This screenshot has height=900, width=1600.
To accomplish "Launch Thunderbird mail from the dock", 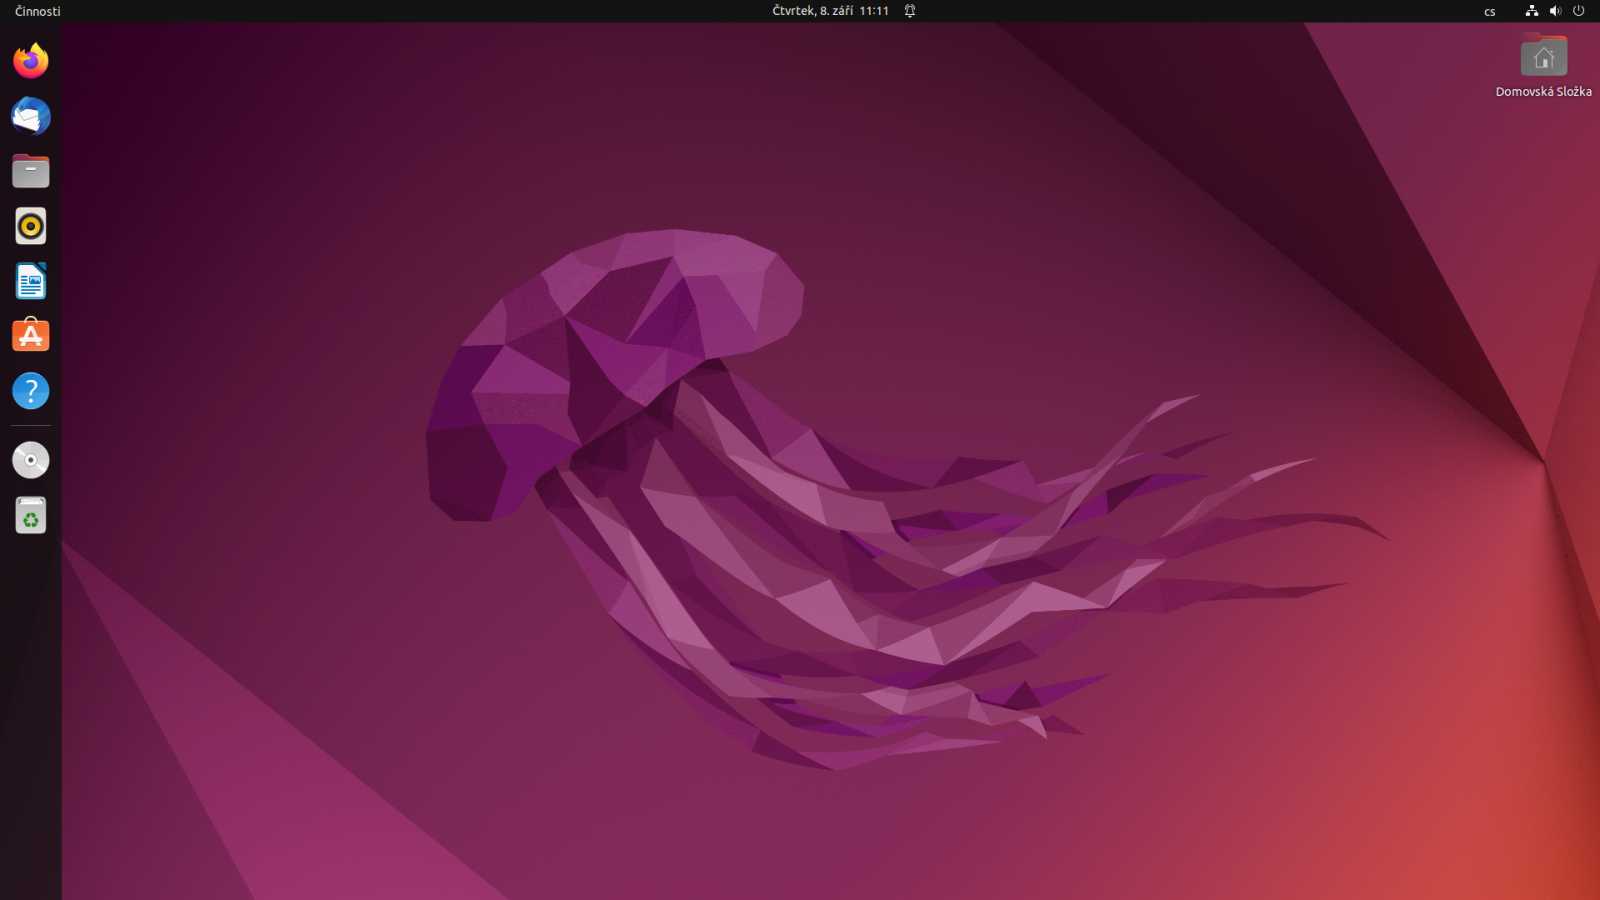I will tap(31, 116).
